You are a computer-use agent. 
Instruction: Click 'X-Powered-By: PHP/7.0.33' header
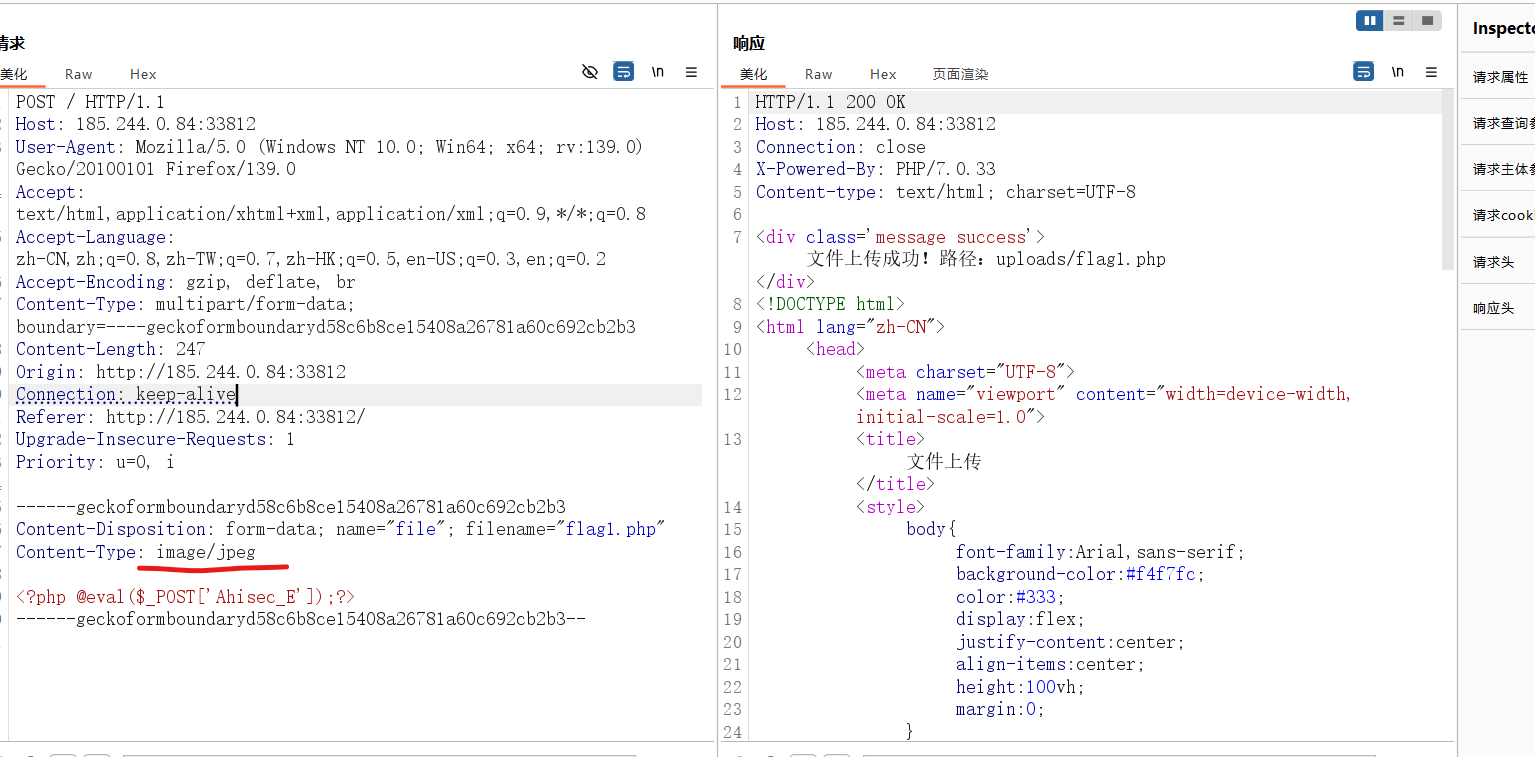(x=876, y=169)
